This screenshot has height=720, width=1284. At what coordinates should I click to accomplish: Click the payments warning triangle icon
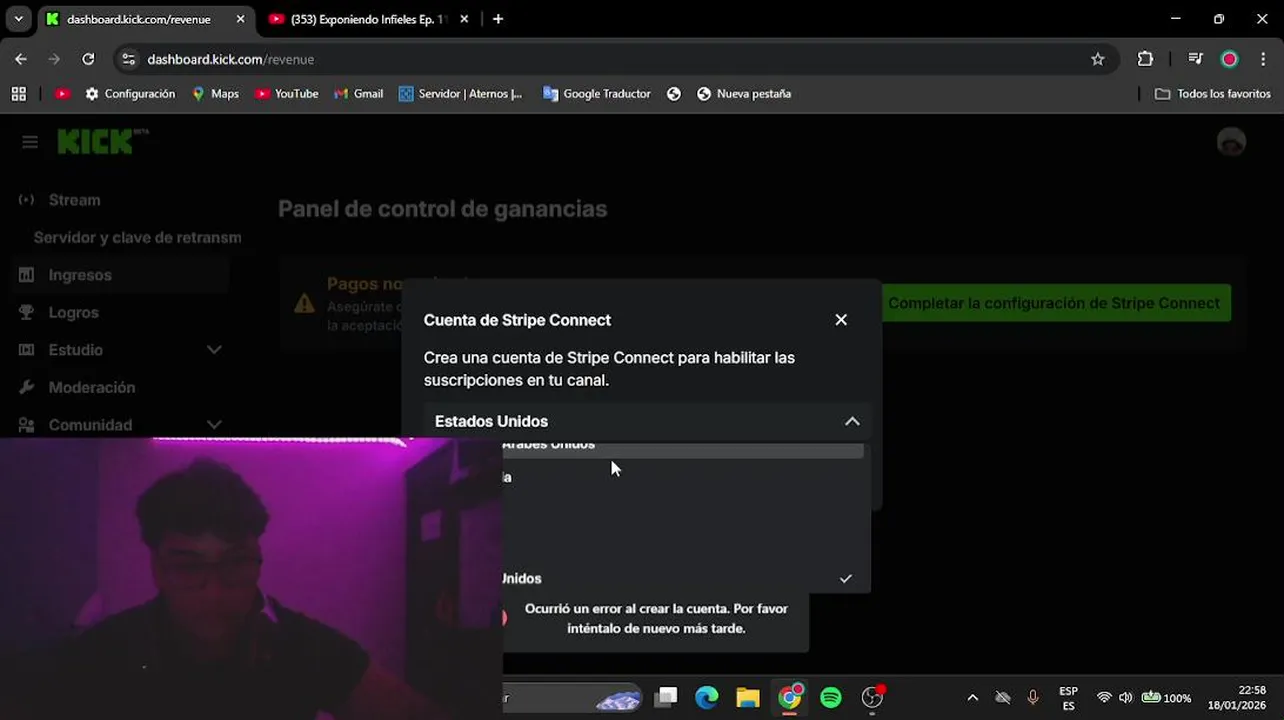point(304,303)
